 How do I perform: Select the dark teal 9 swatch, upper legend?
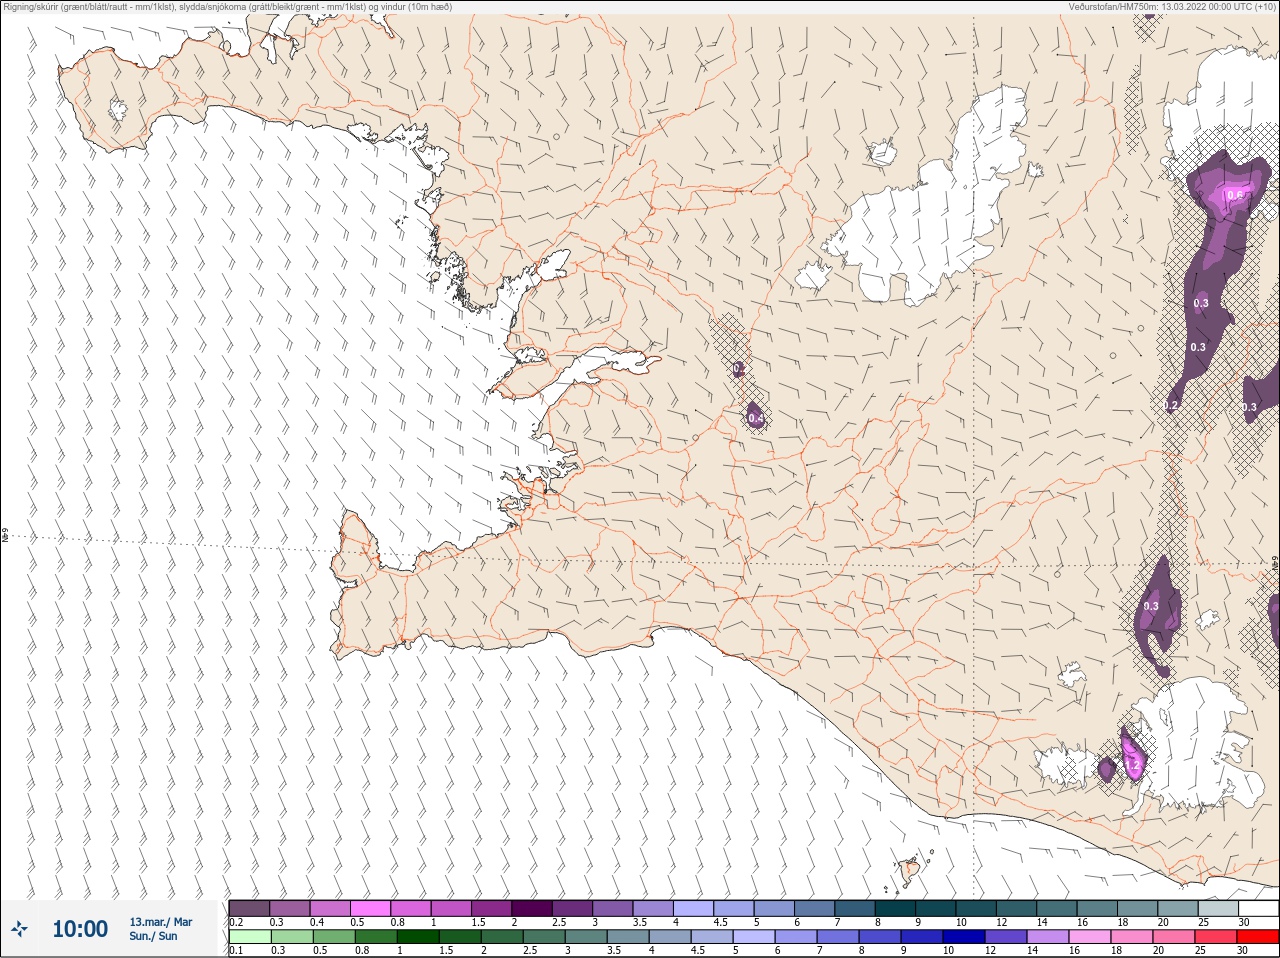pyautogui.click(x=936, y=908)
